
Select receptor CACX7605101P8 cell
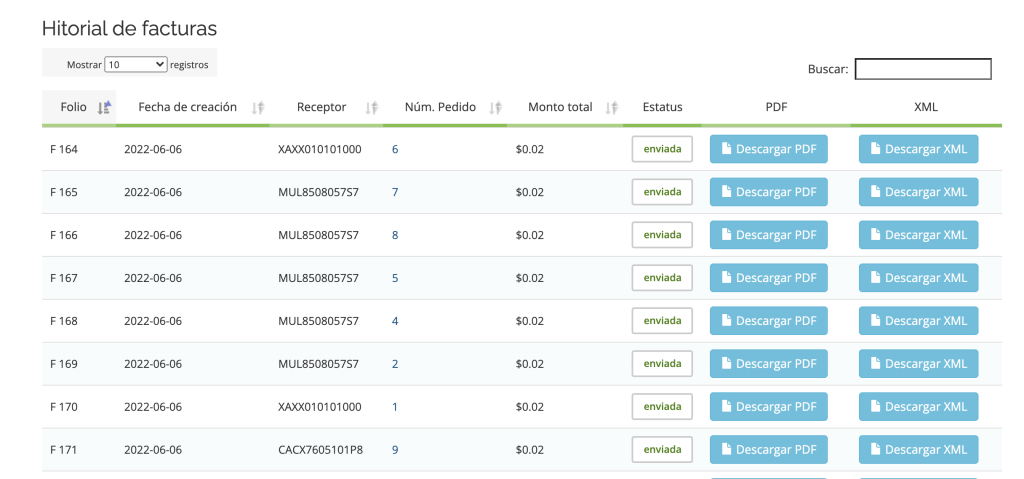click(321, 450)
